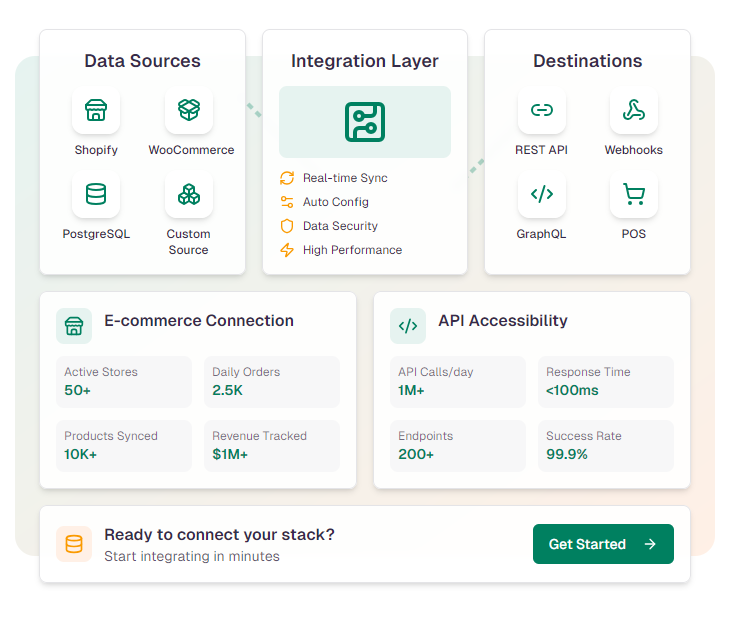Click the E-commerce Connection title
The image size is (730, 619).
tap(199, 321)
